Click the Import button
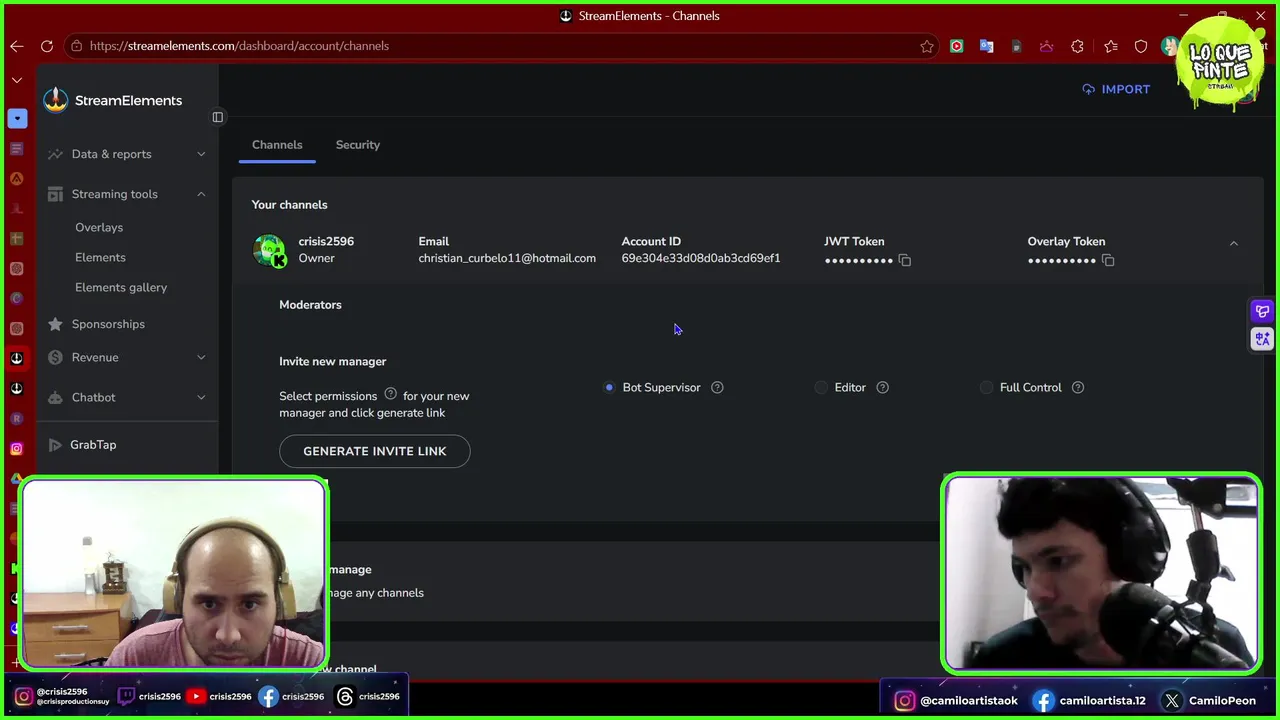The height and width of the screenshot is (720, 1280). 1116,89
